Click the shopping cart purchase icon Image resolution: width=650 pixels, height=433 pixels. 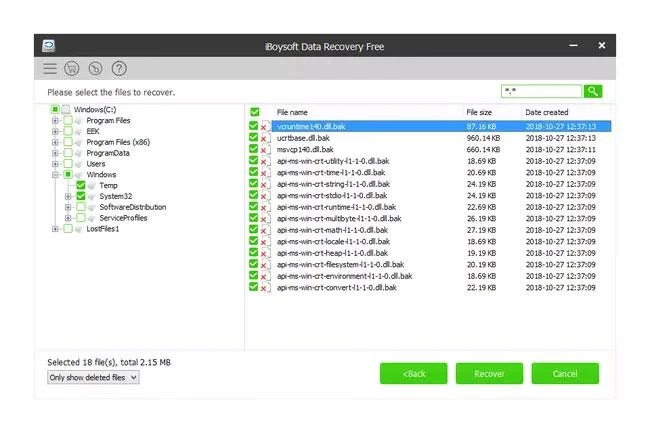72,68
